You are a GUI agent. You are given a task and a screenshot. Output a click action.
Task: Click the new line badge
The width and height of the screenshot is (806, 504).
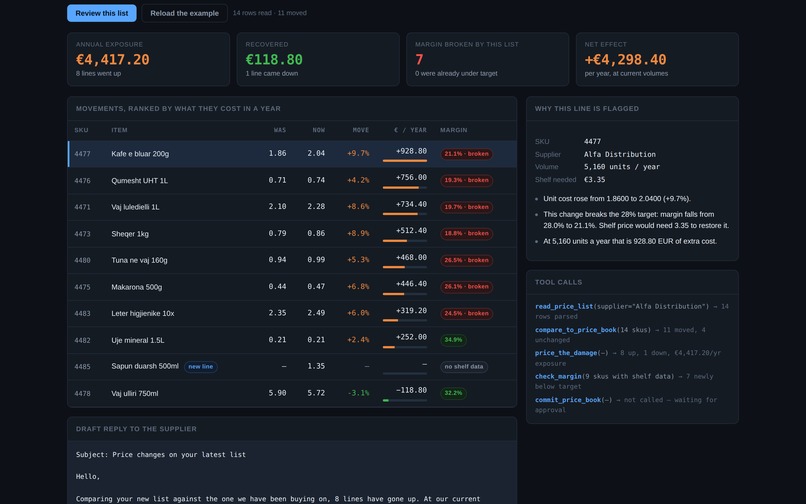[200, 367]
